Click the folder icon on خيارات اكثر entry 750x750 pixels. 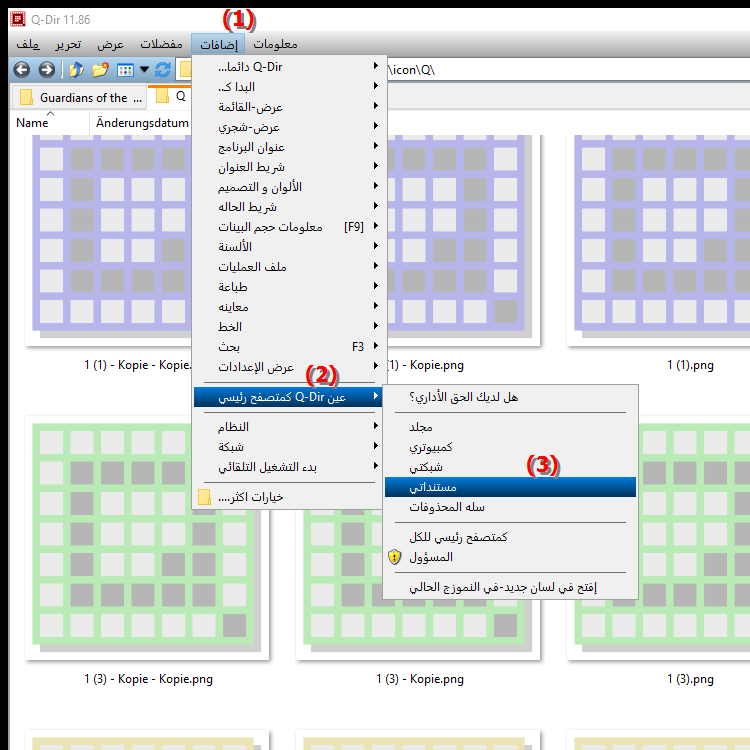[x=204, y=497]
